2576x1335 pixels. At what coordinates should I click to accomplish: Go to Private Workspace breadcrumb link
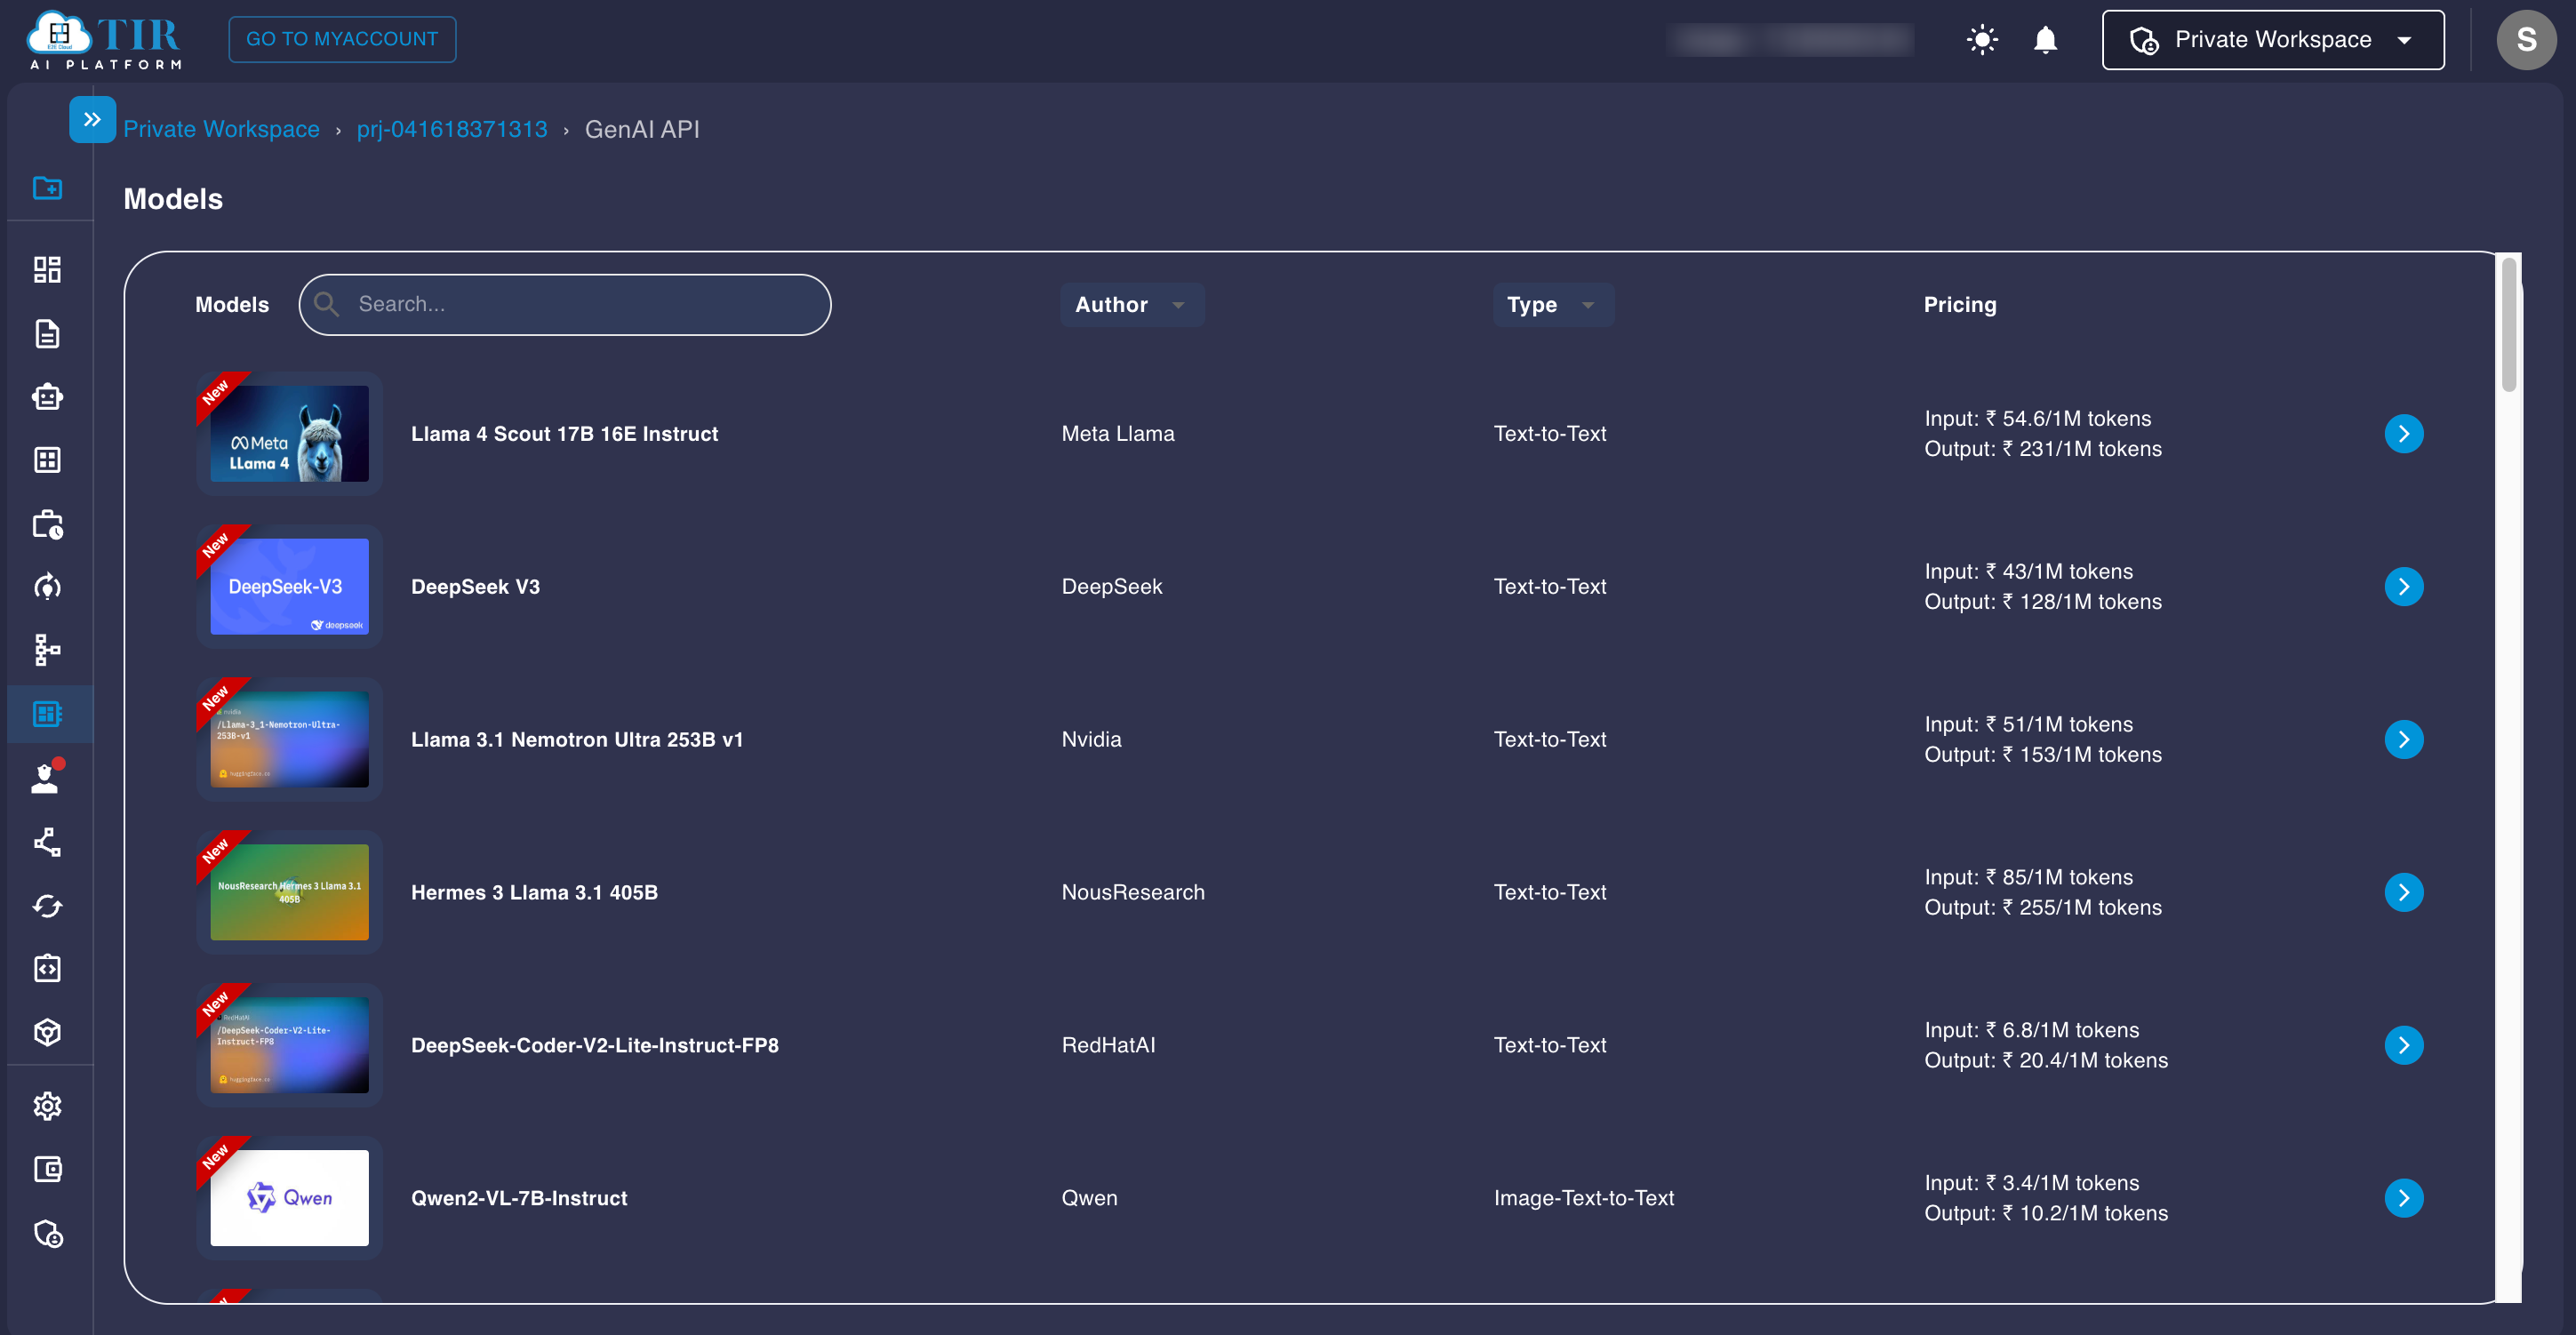(221, 129)
